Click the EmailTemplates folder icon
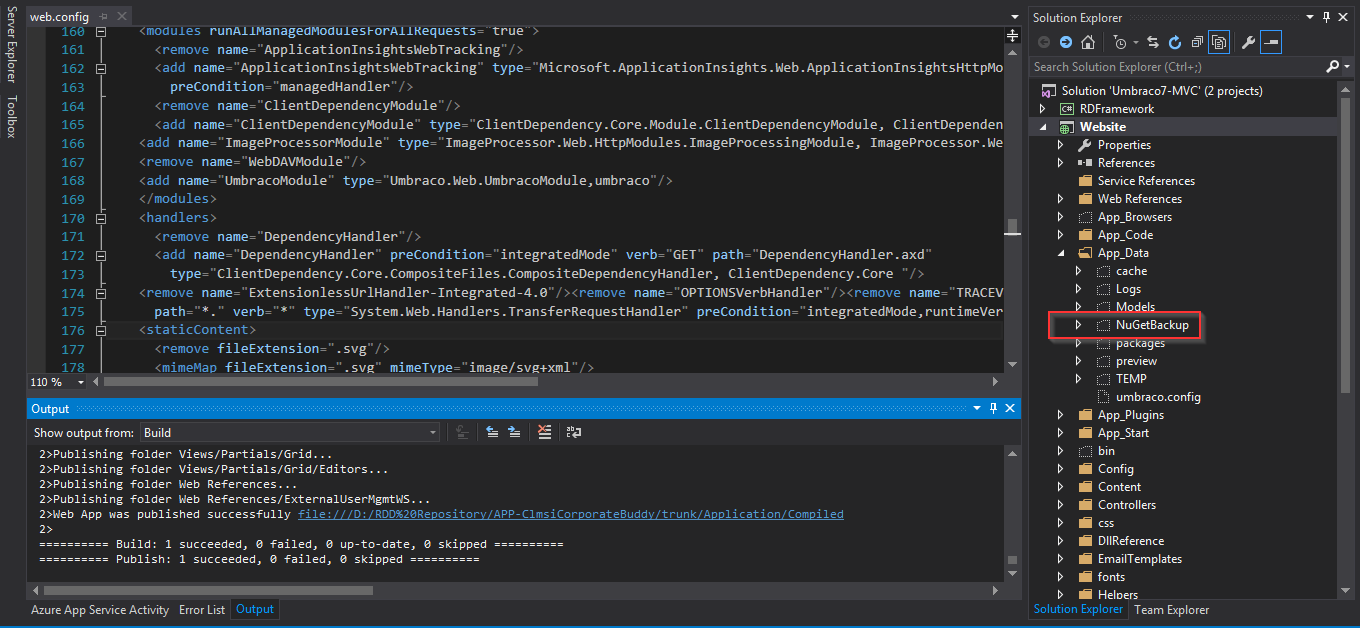Screen dimensions: 1360x628 pyautogui.click(x=1085, y=559)
